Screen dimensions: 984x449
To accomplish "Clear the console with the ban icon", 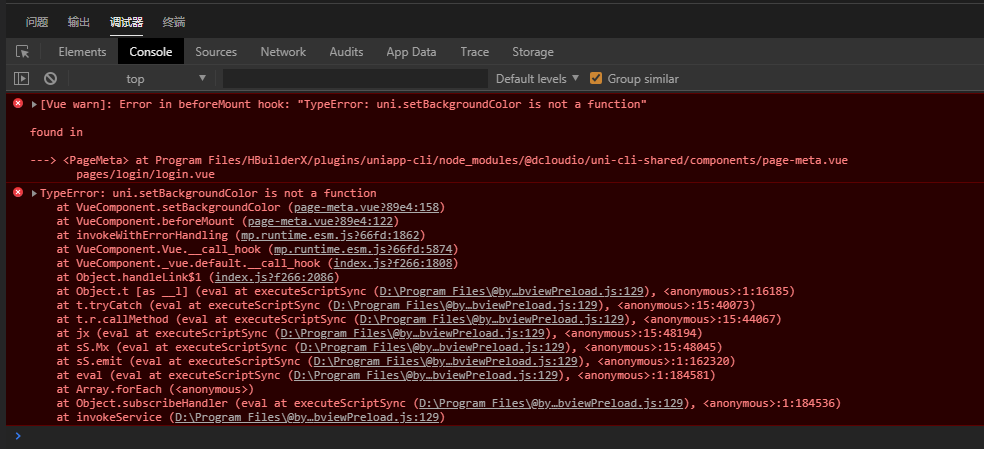I will 50,78.
